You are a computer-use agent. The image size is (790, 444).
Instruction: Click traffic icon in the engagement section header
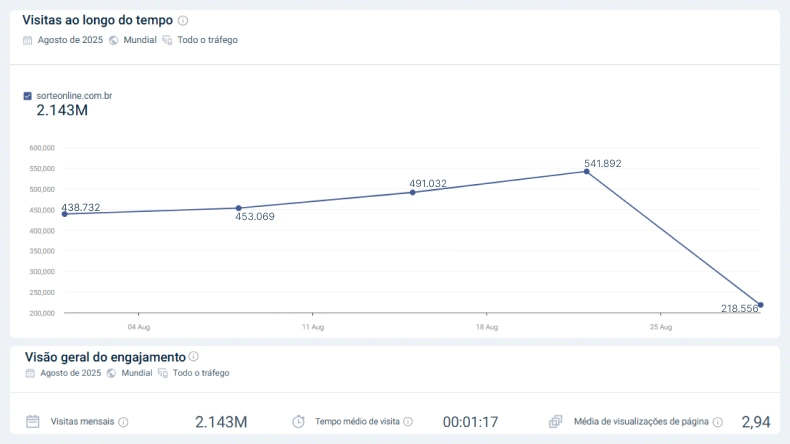point(163,373)
